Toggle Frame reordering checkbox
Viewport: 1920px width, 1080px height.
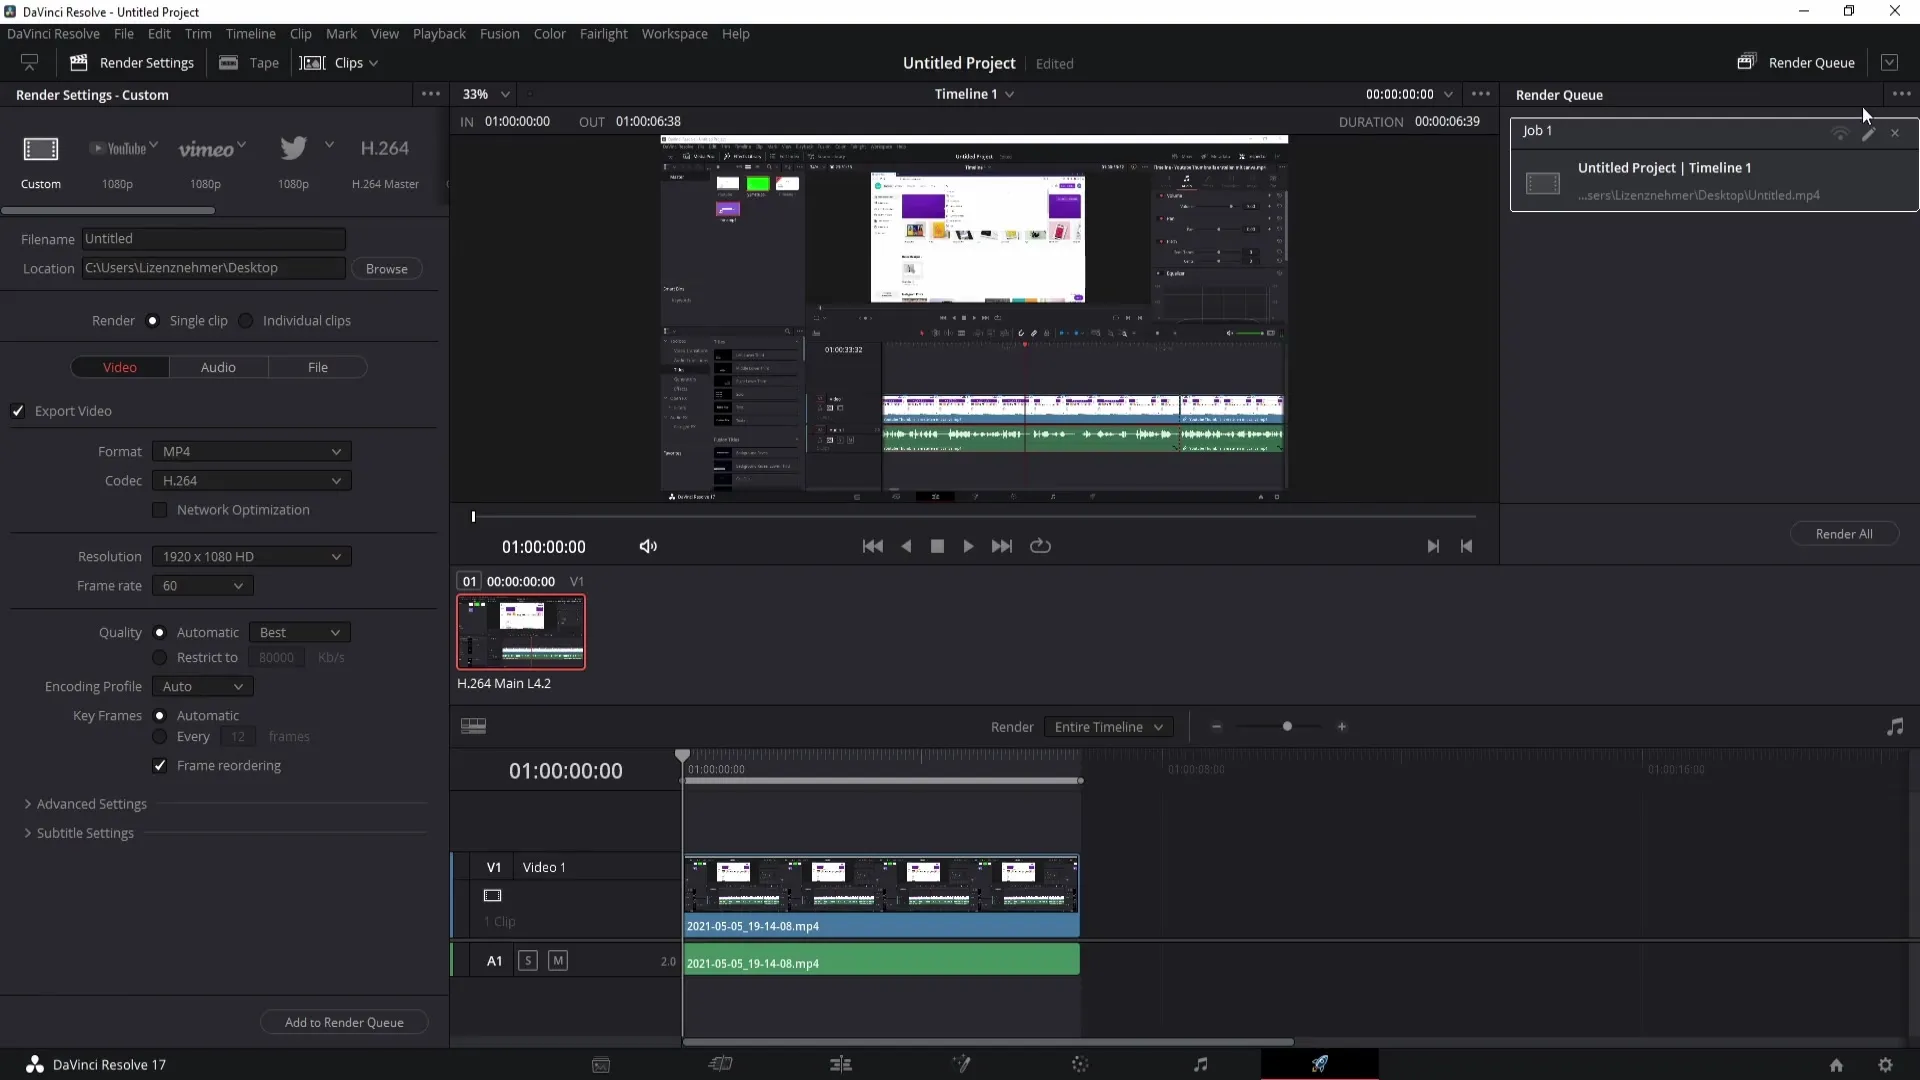[x=160, y=765]
